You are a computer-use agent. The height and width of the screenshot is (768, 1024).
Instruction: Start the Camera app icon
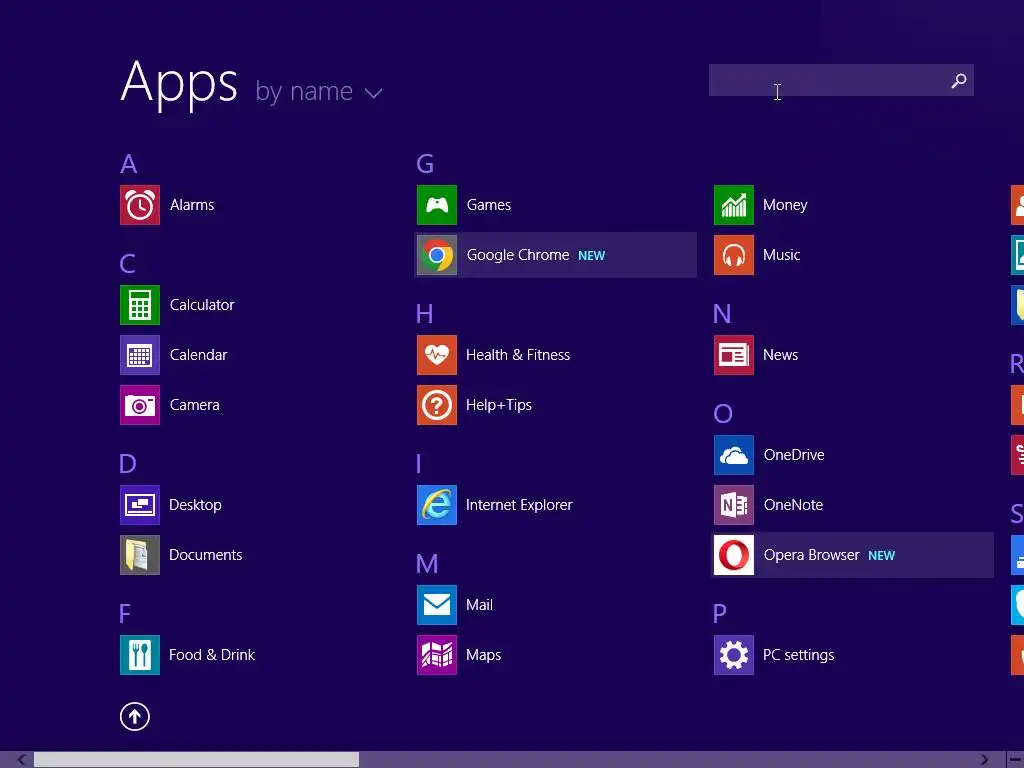pos(140,405)
